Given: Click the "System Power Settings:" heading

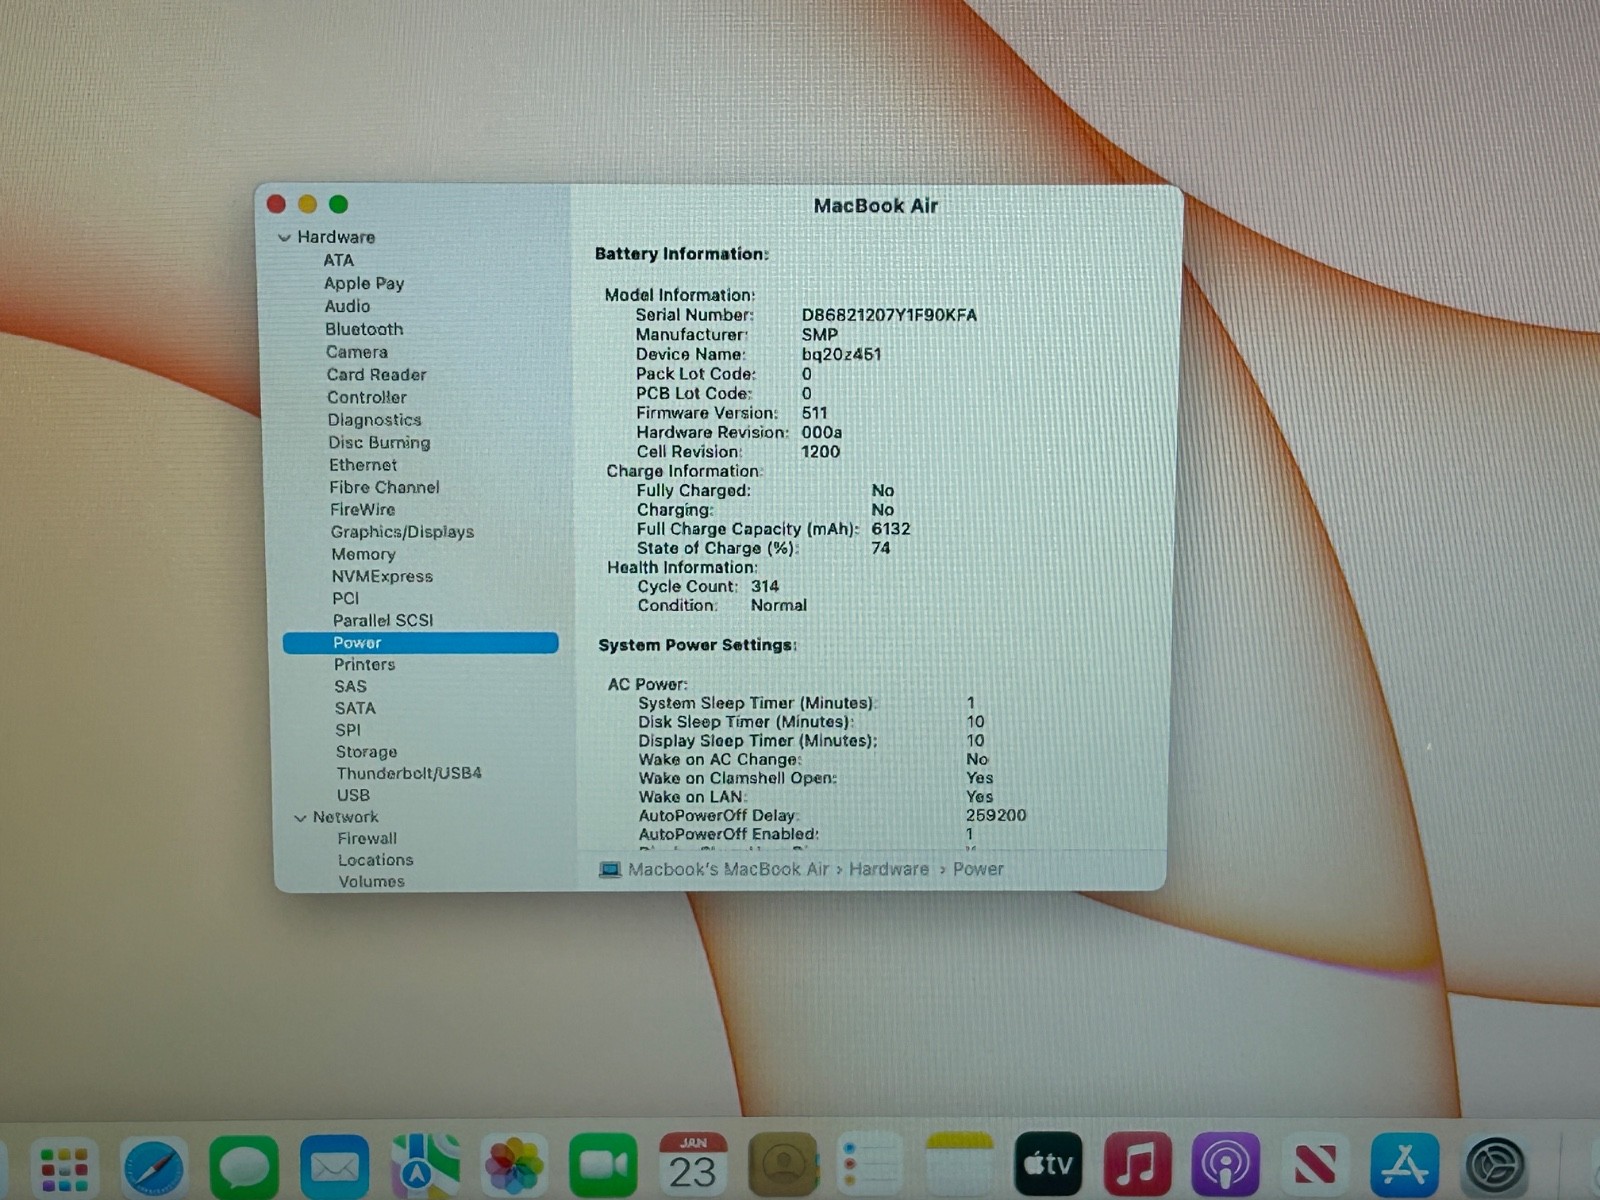Looking at the screenshot, I should (697, 645).
